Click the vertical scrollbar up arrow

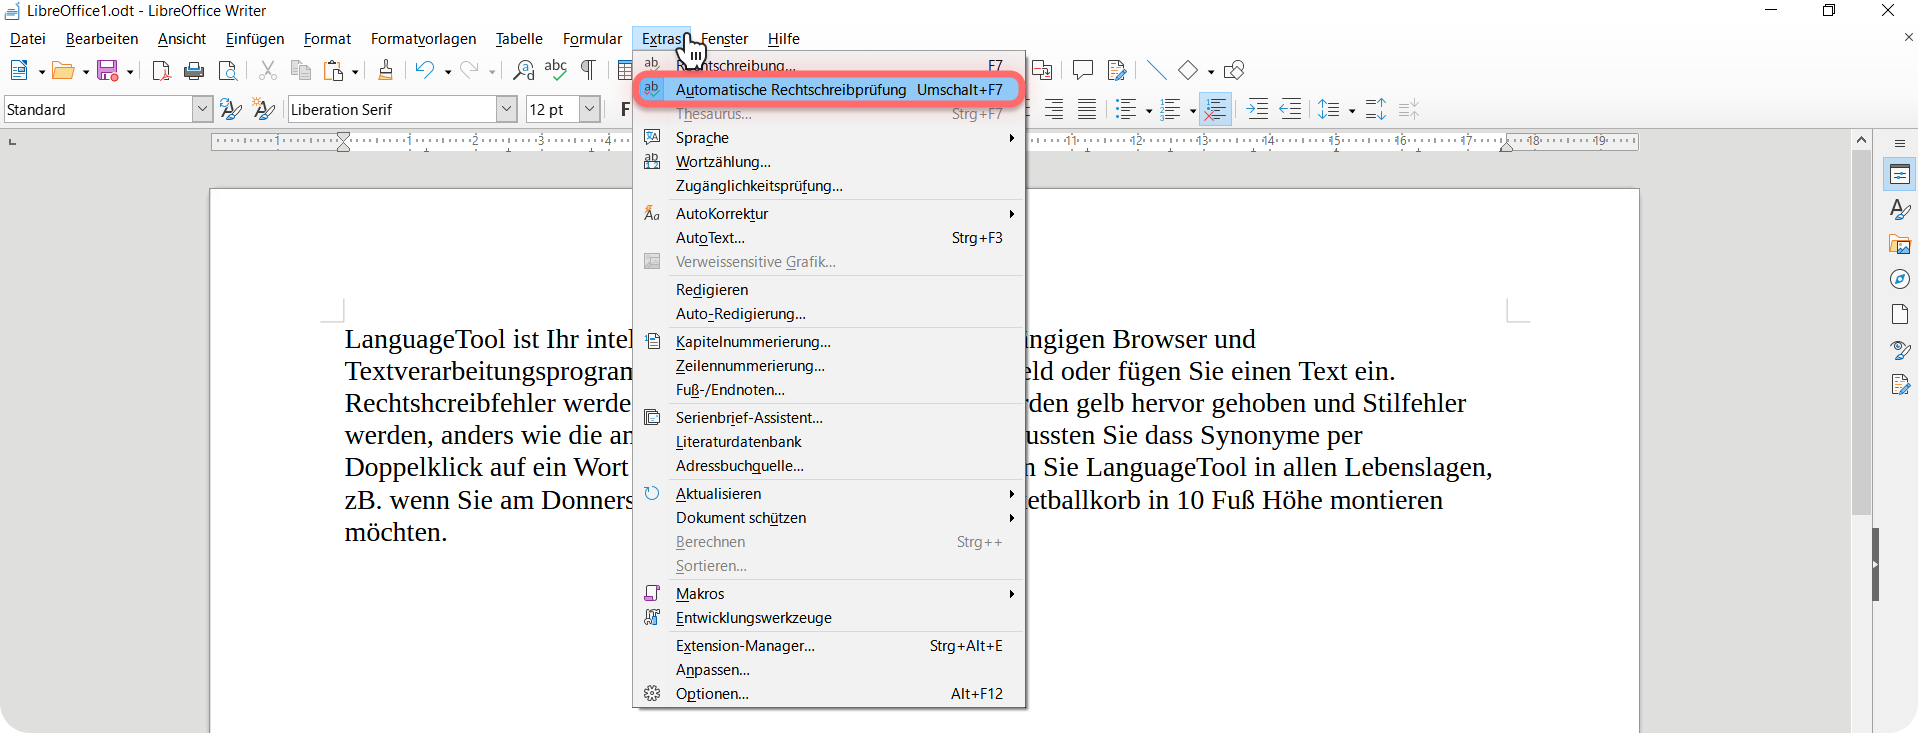[1861, 140]
